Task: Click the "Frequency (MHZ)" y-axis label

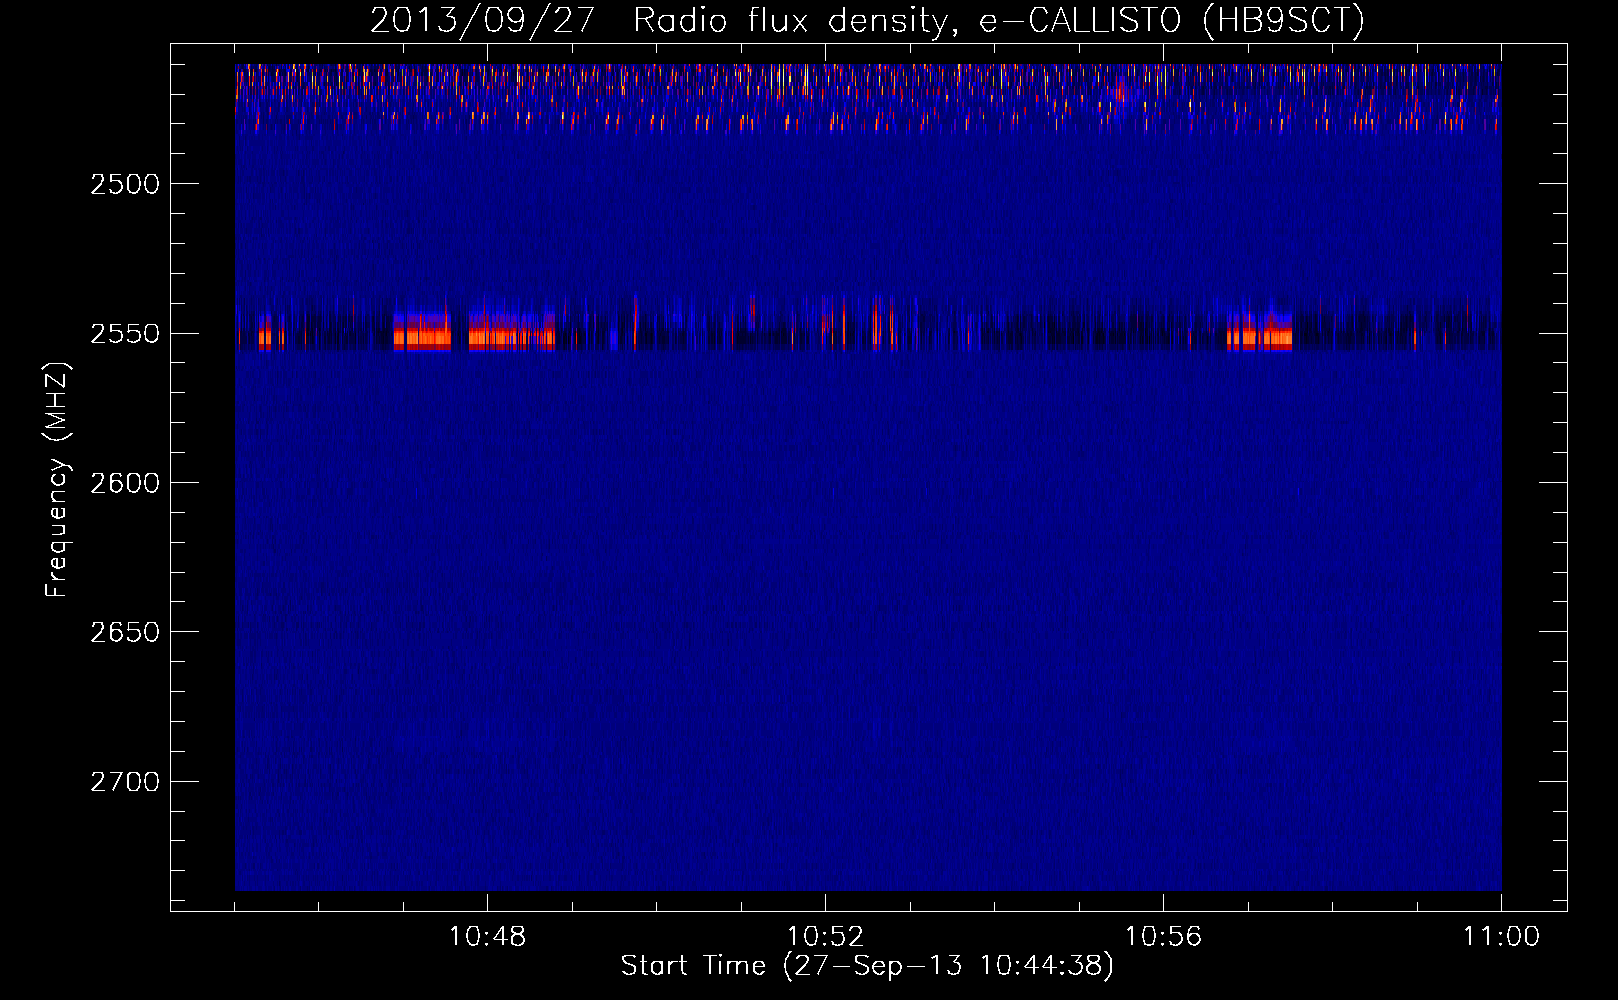Action: click(x=58, y=480)
